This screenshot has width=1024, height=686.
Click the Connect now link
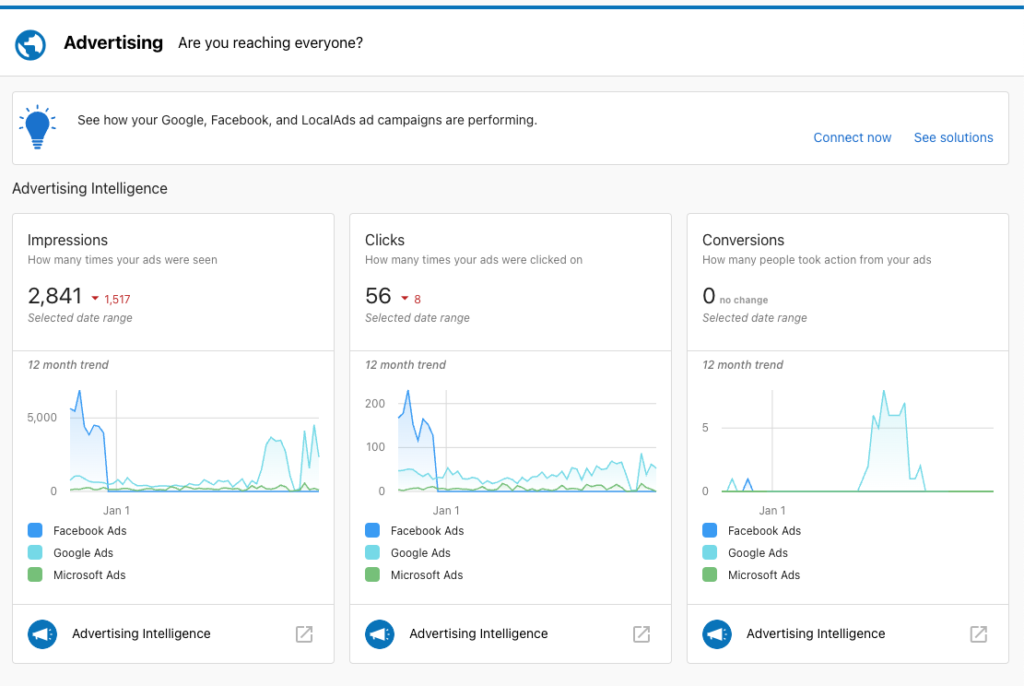pyautogui.click(x=852, y=138)
